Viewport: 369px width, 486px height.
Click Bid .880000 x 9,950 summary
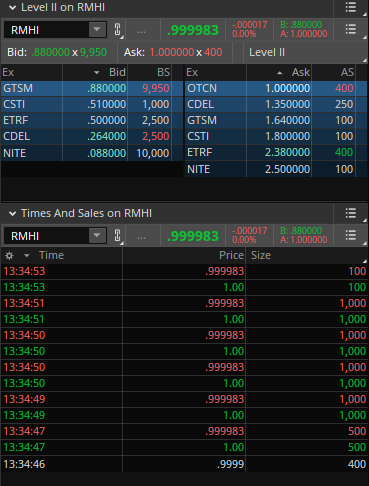coord(57,52)
